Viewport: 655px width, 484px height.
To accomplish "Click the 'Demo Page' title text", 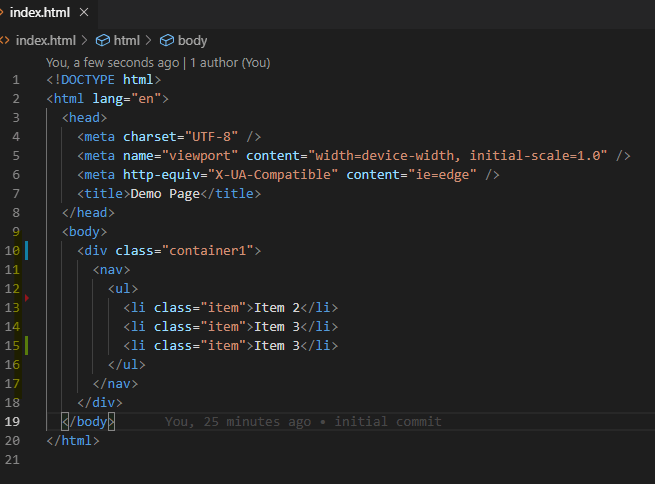I will (165, 194).
